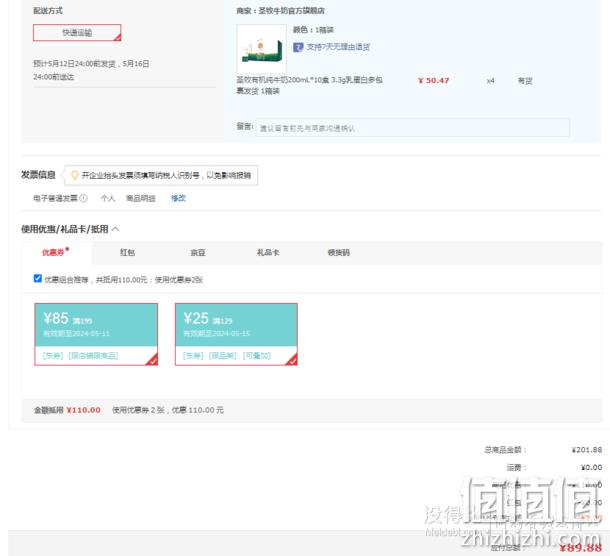Click the price ¥50.47
The height and width of the screenshot is (556, 610).
point(434,81)
